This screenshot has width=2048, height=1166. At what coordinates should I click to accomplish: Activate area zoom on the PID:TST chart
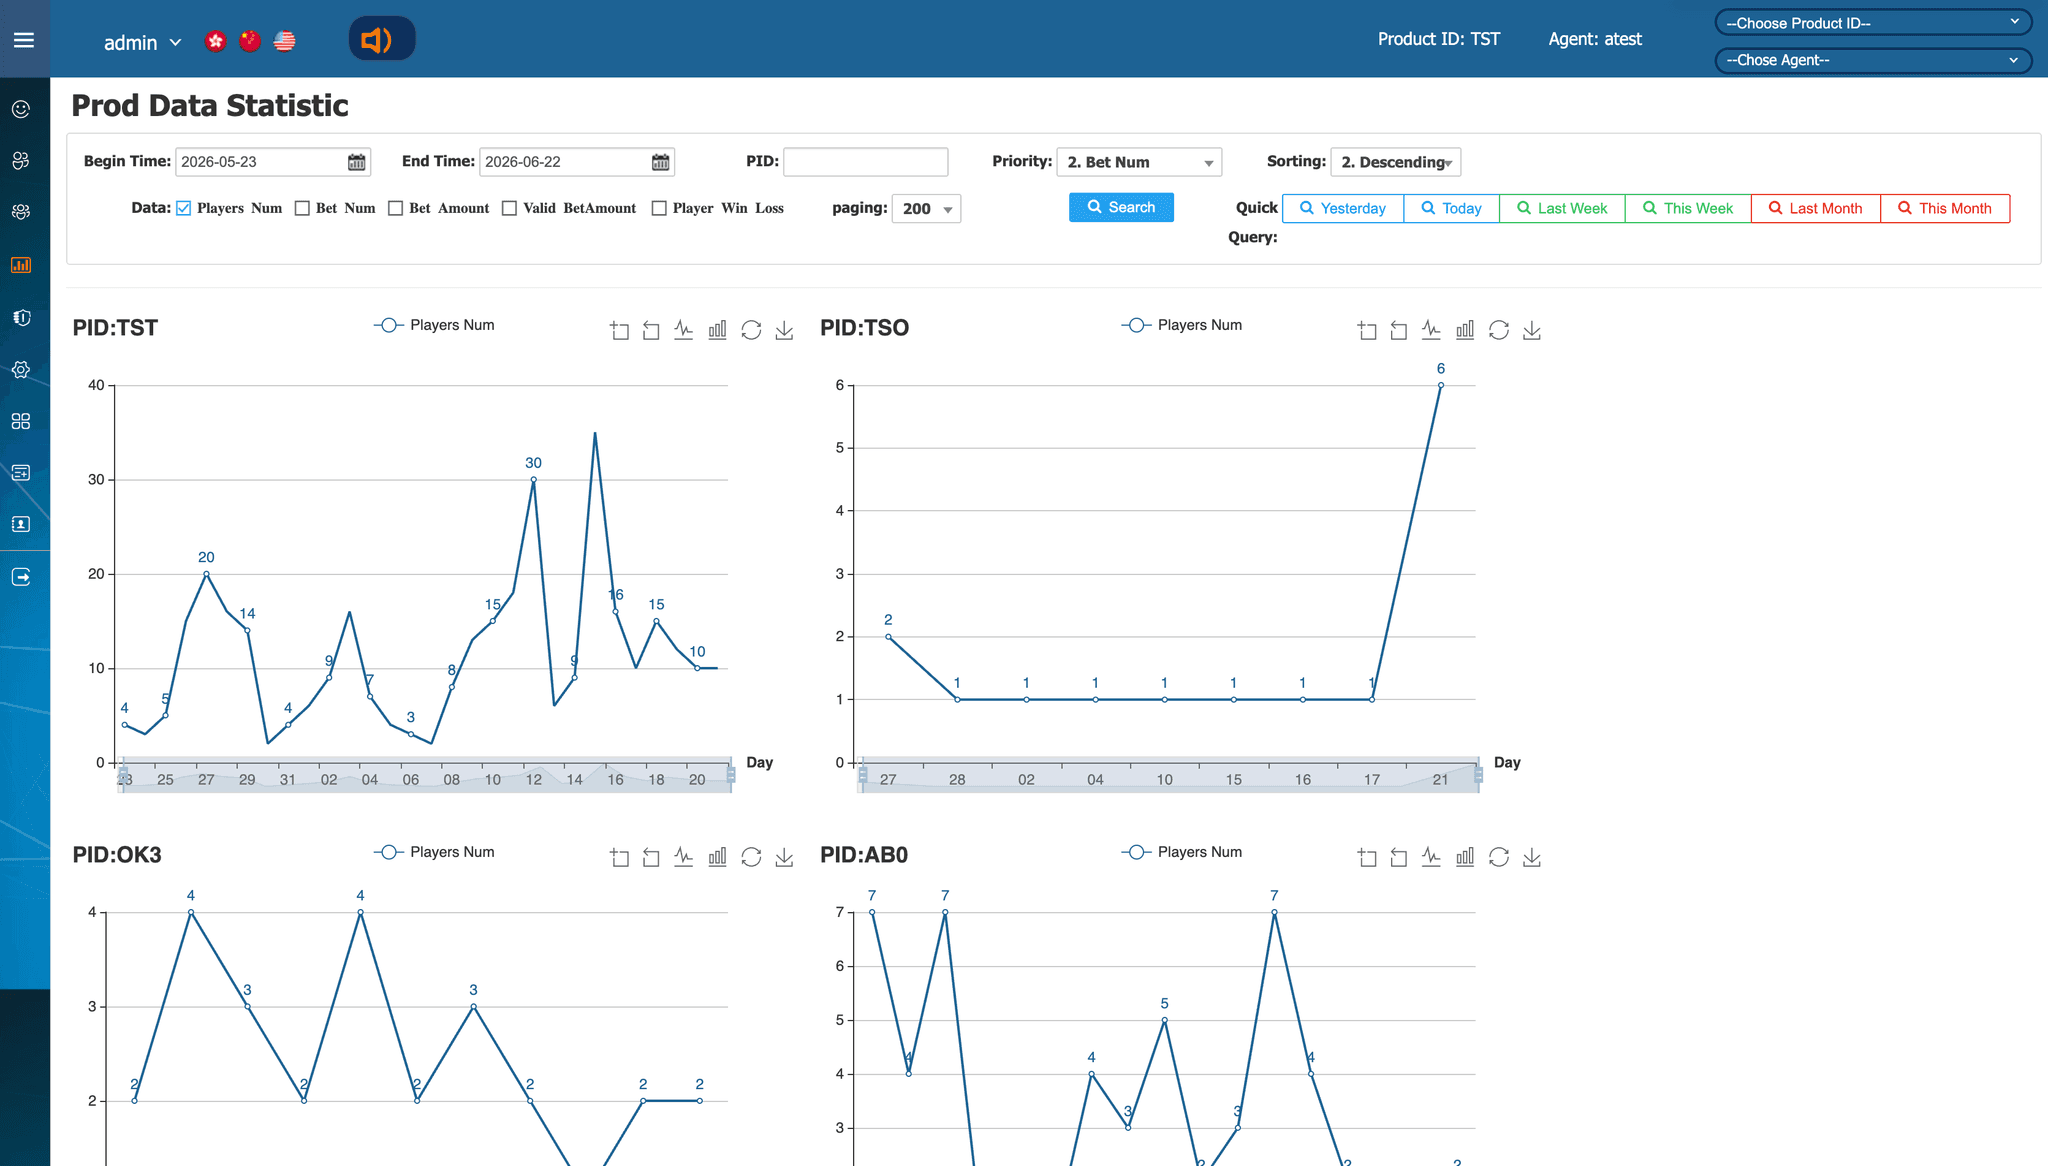pyautogui.click(x=620, y=330)
